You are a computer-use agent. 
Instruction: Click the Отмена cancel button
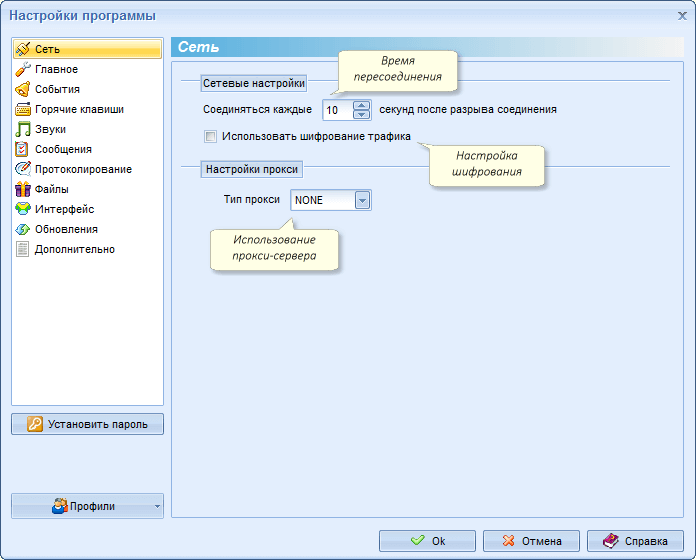[x=531, y=541]
